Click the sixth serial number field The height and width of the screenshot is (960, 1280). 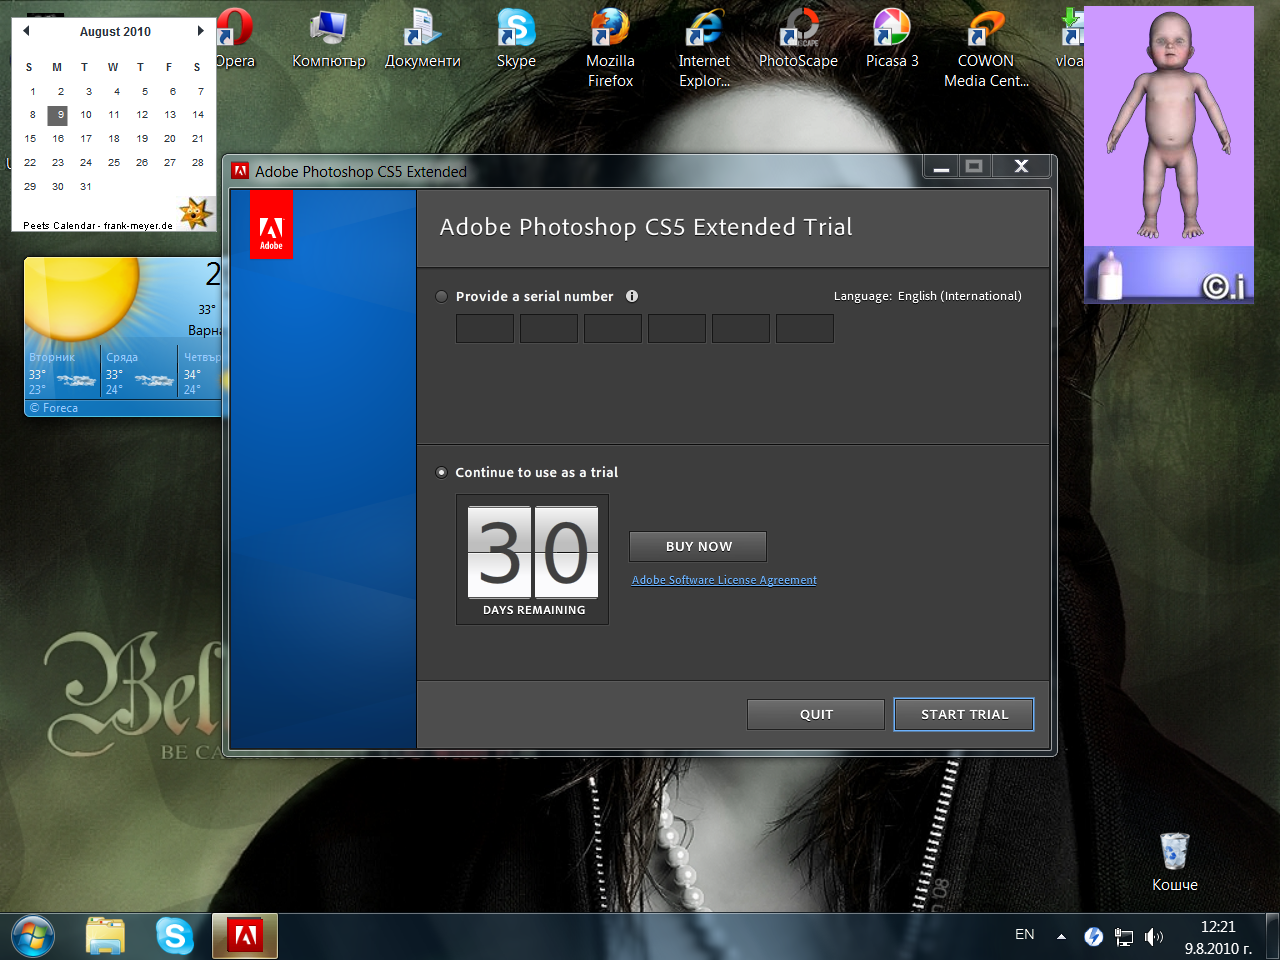[x=805, y=329]
